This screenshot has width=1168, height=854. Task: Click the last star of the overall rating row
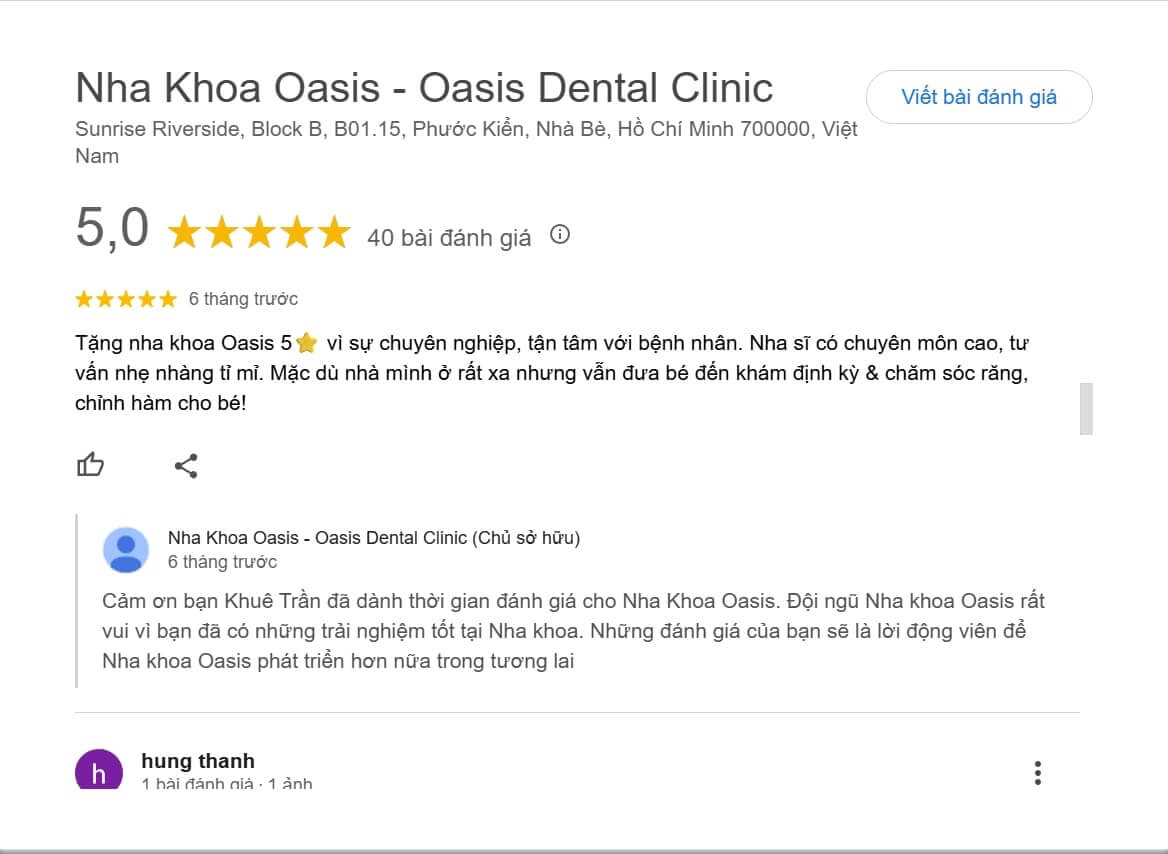pos(335,232)
